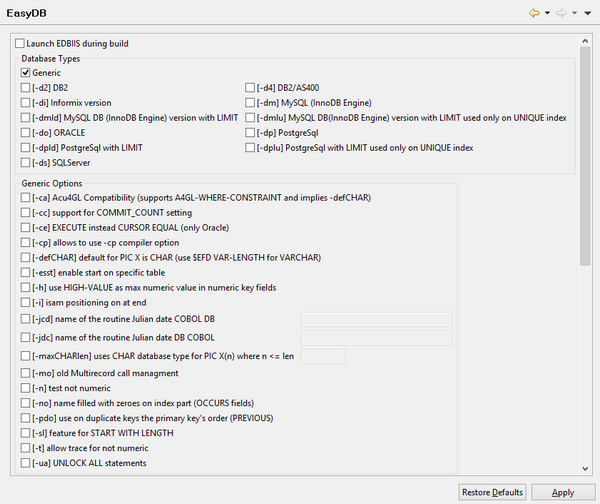This screenshot has width=600, height=504.
Task: Click the [-maxCHARlen] length input field
Action: click(x=323, y=356)
